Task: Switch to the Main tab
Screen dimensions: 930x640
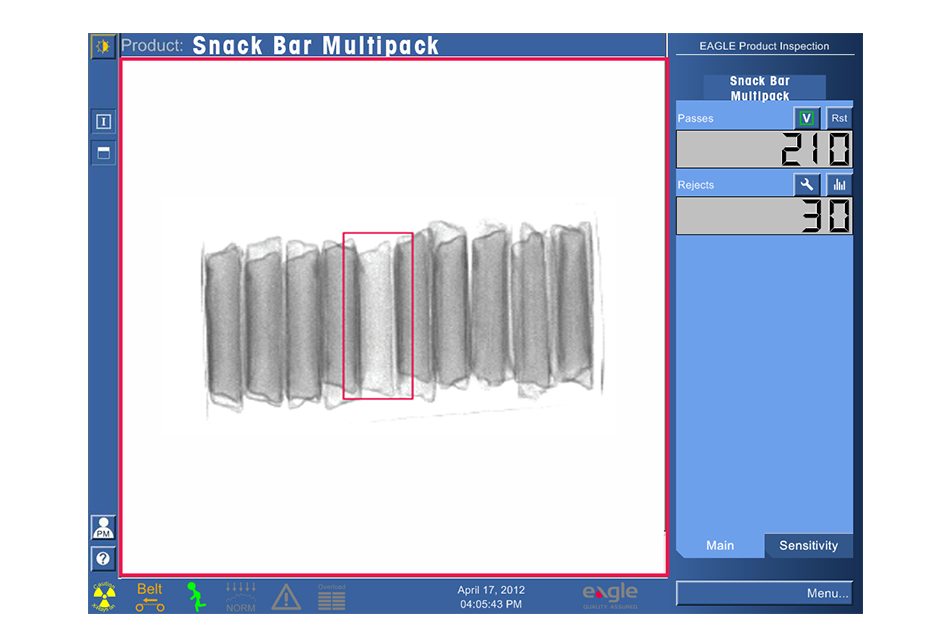Action: (720, 546)
